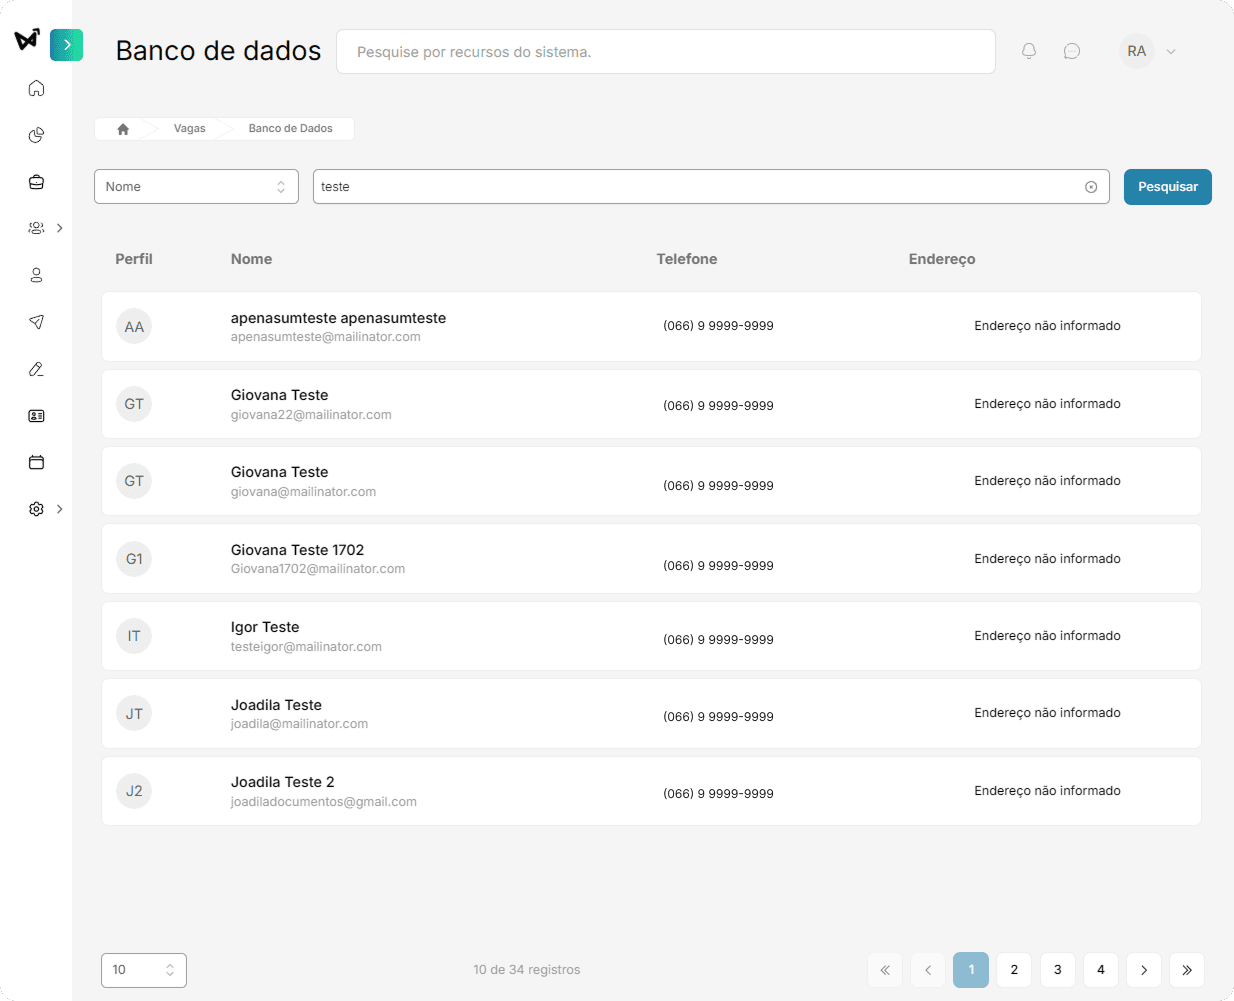Click the ID card icon in sidebar
This screenshot has height=1001, width=1234.
pyautogui.click(x=37, y=416)
